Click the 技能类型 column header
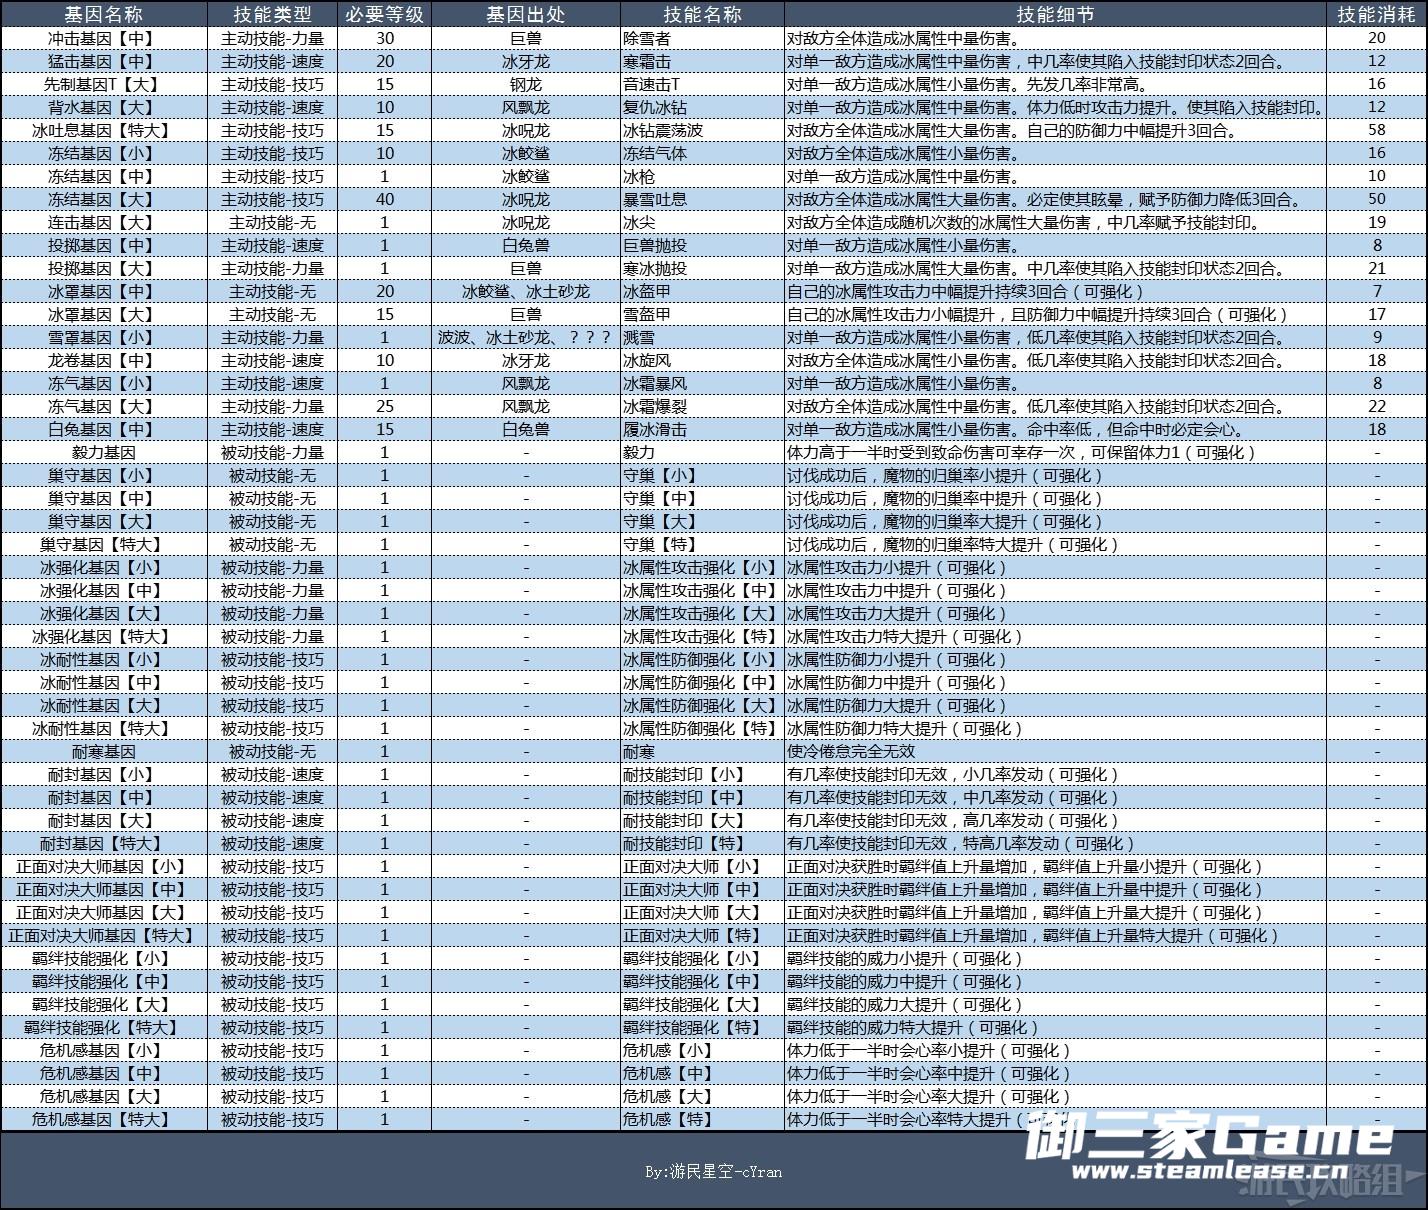Screen dimensions: 1428x1210 pyautogui.click(x=272, y=14)
